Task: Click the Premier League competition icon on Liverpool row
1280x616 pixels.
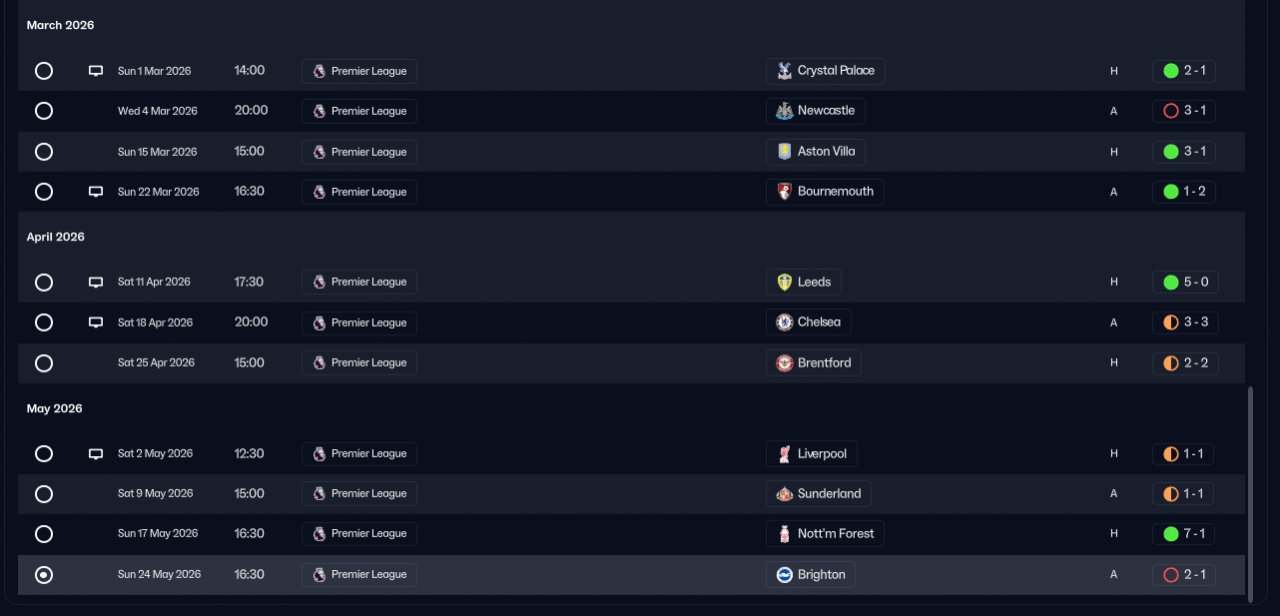Action: click(319, 454)
